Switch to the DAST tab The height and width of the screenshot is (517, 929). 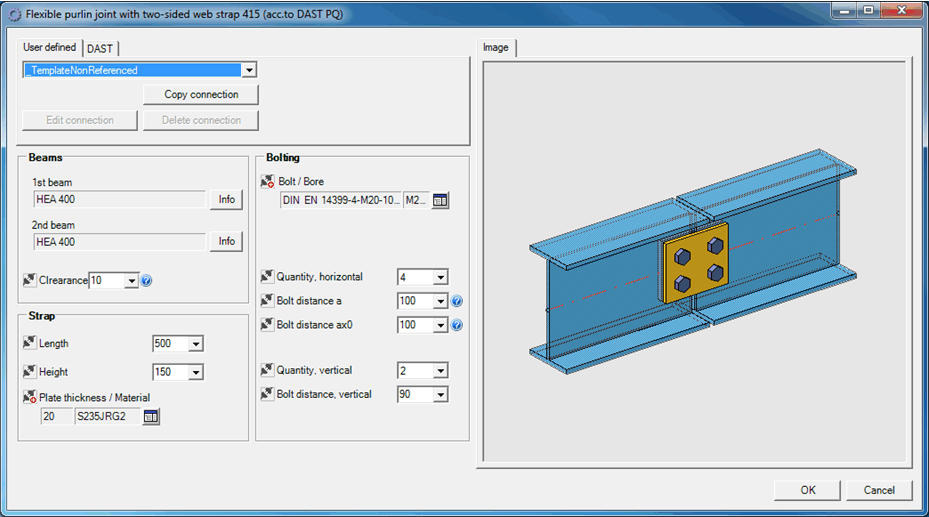coord(100,48)
